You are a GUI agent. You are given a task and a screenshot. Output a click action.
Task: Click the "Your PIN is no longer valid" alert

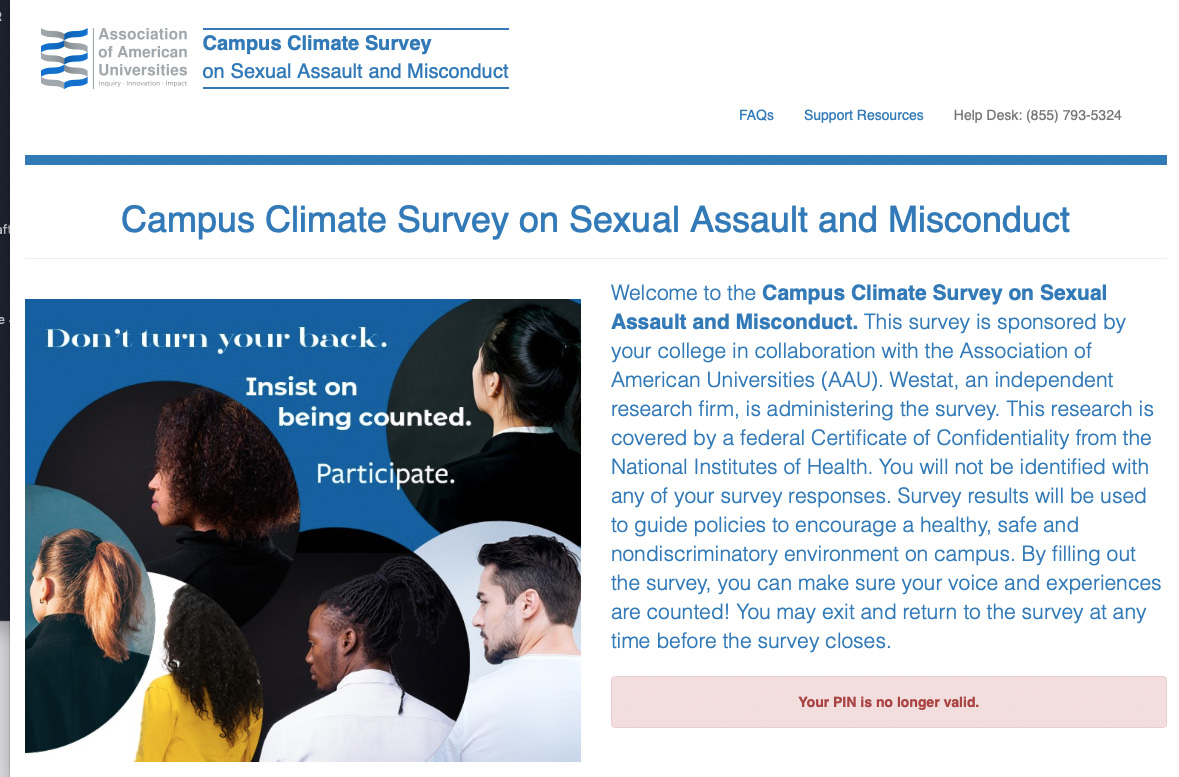pyautogui.click(x=888, y=702)
